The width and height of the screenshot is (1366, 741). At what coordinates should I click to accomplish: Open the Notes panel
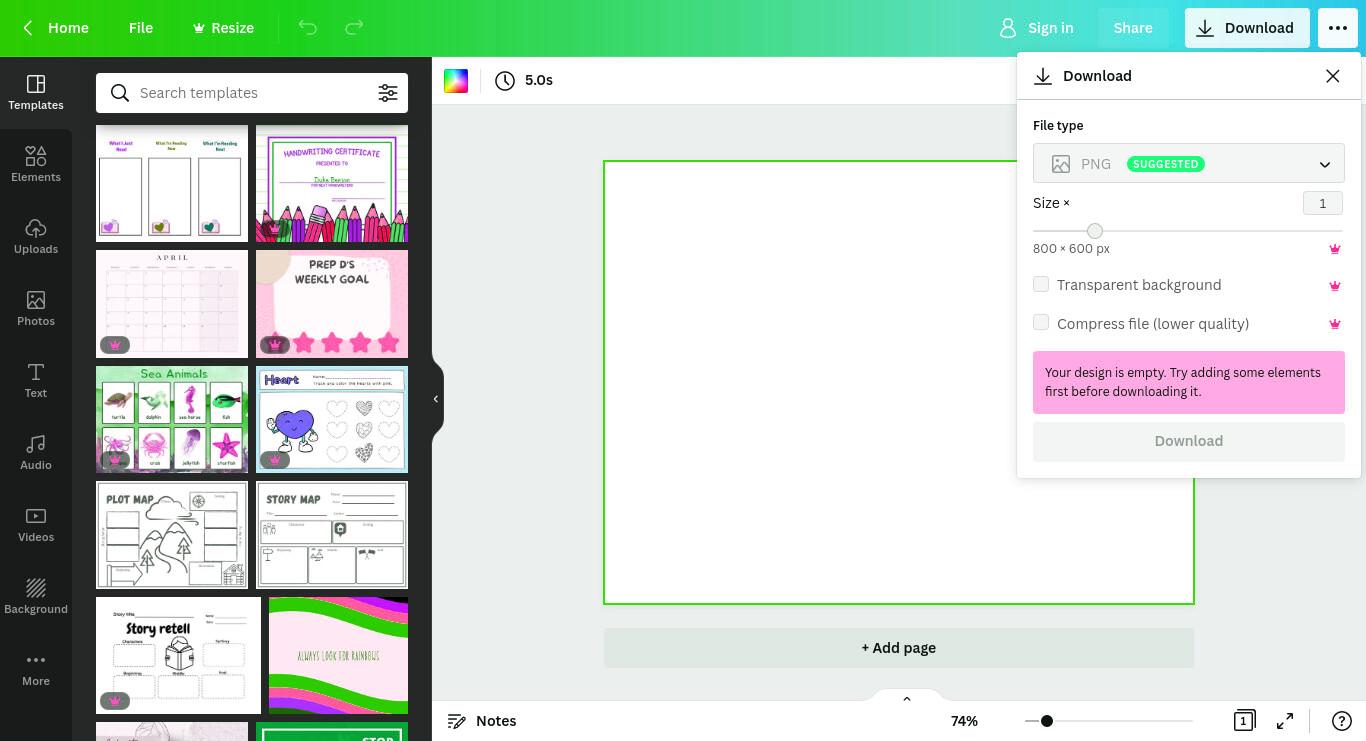pyautogui.click(x=482, y=721)
